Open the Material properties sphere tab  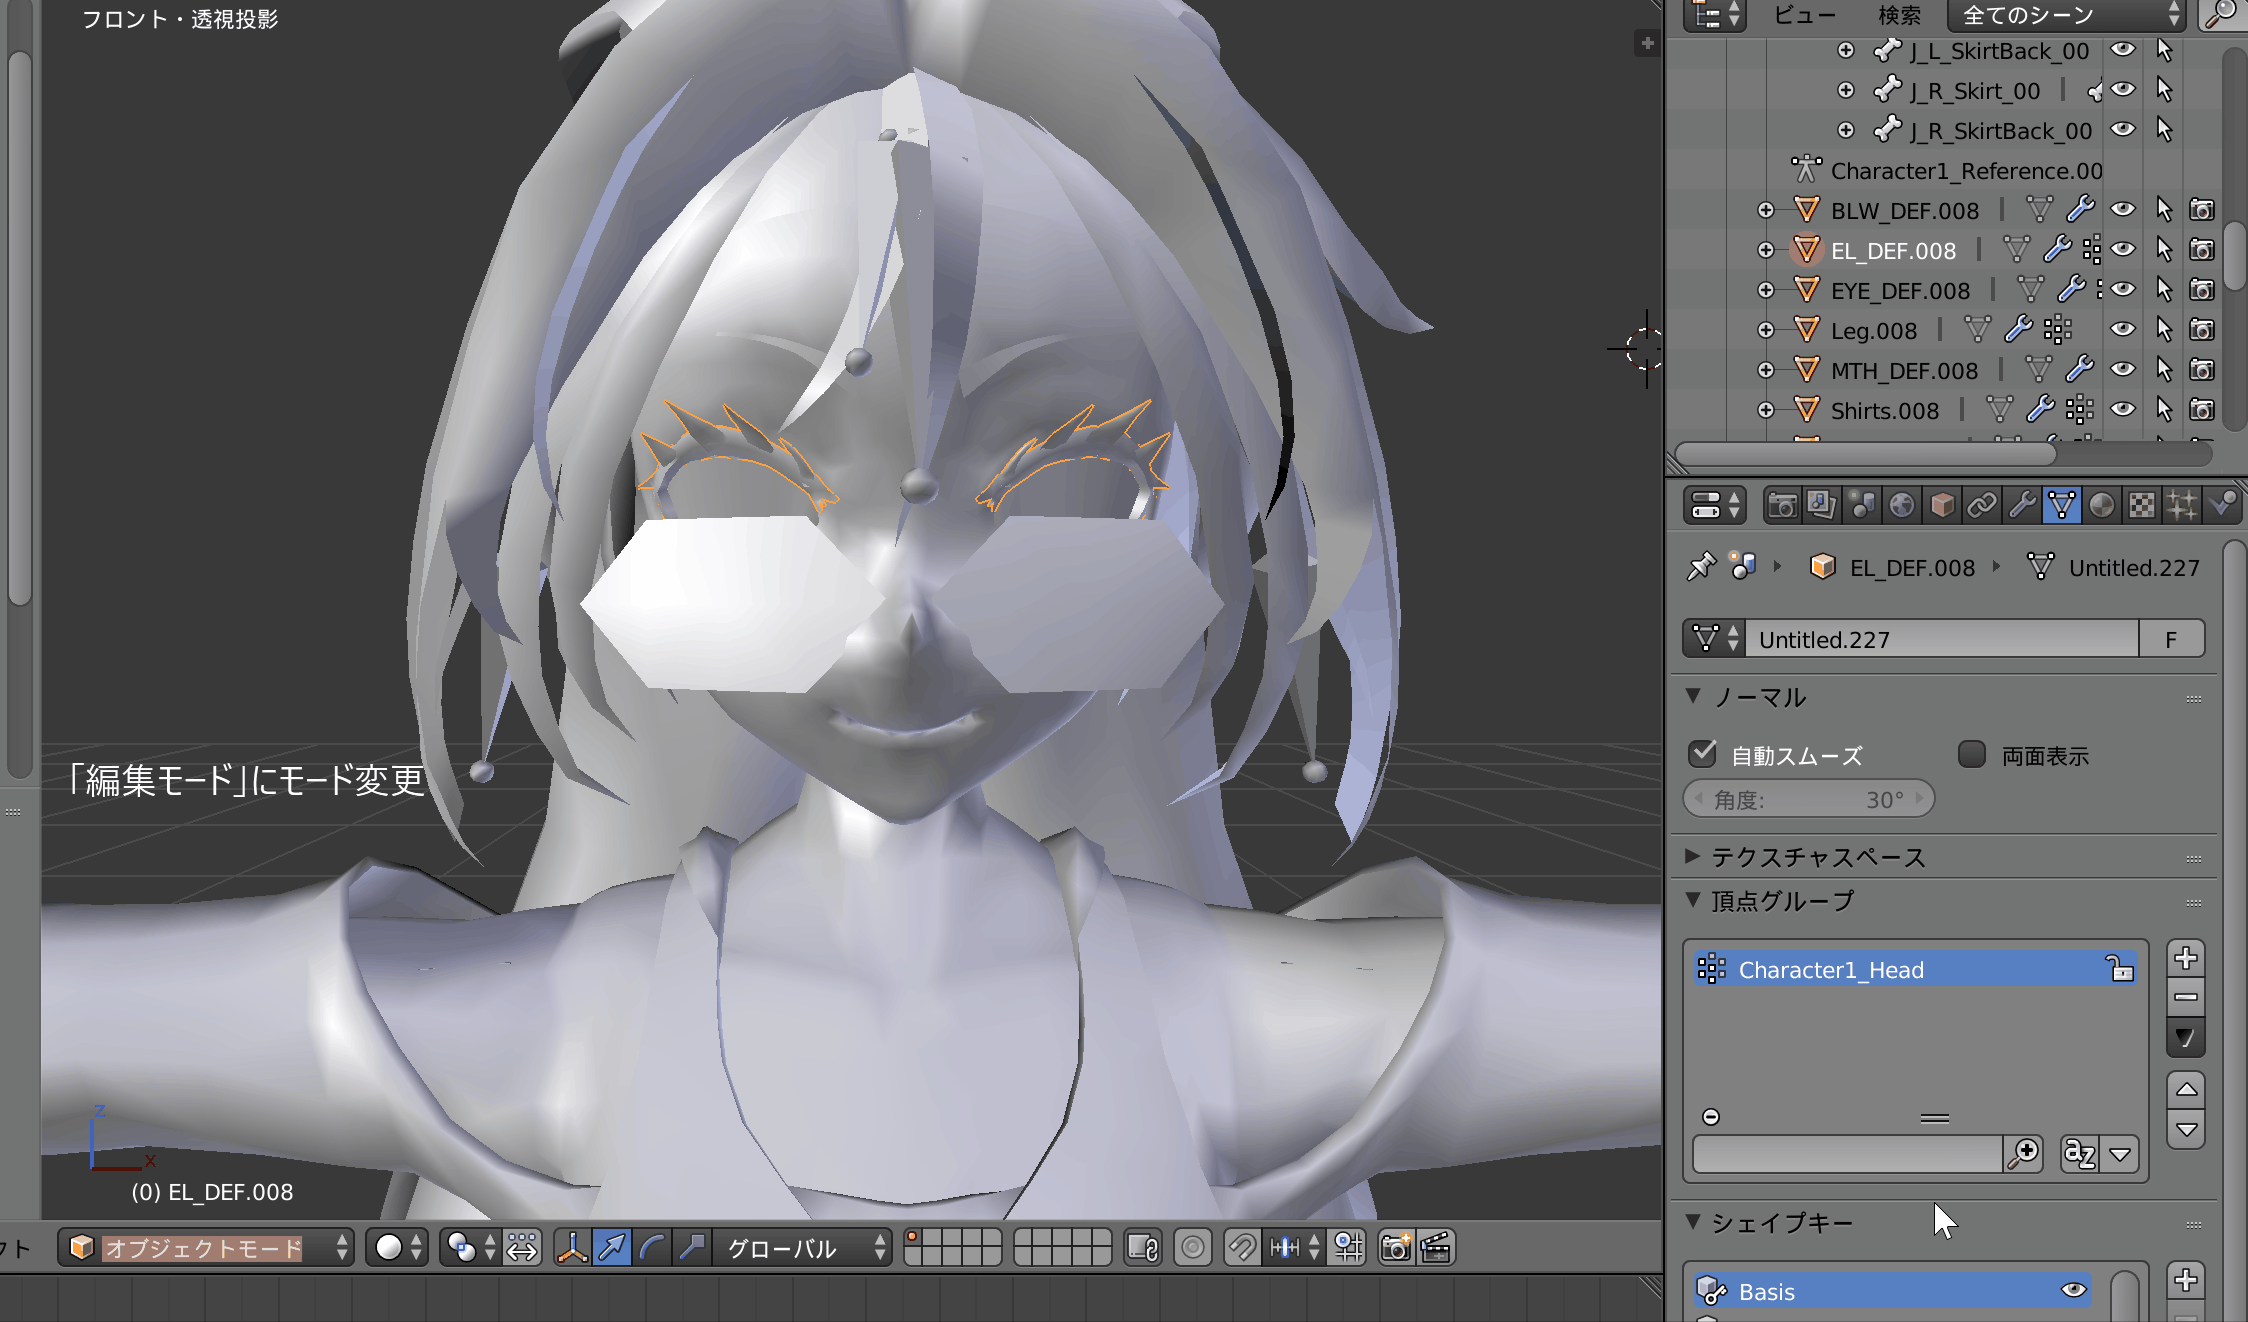[2102, 506]
